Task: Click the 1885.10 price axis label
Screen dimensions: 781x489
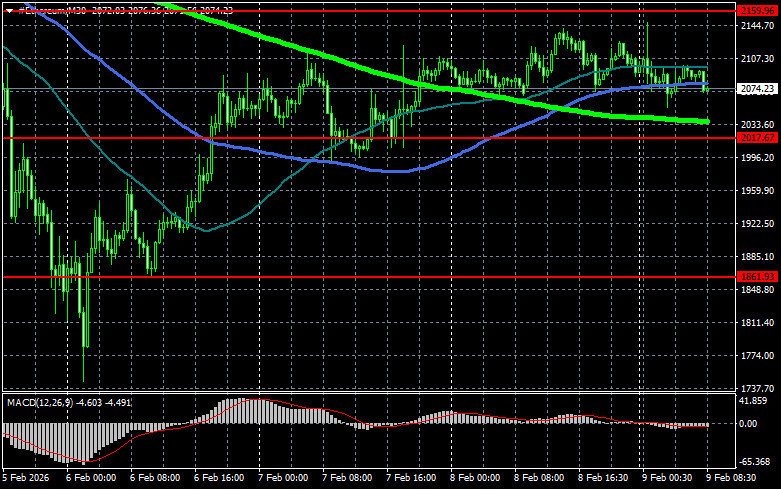Action: (757, 256)
